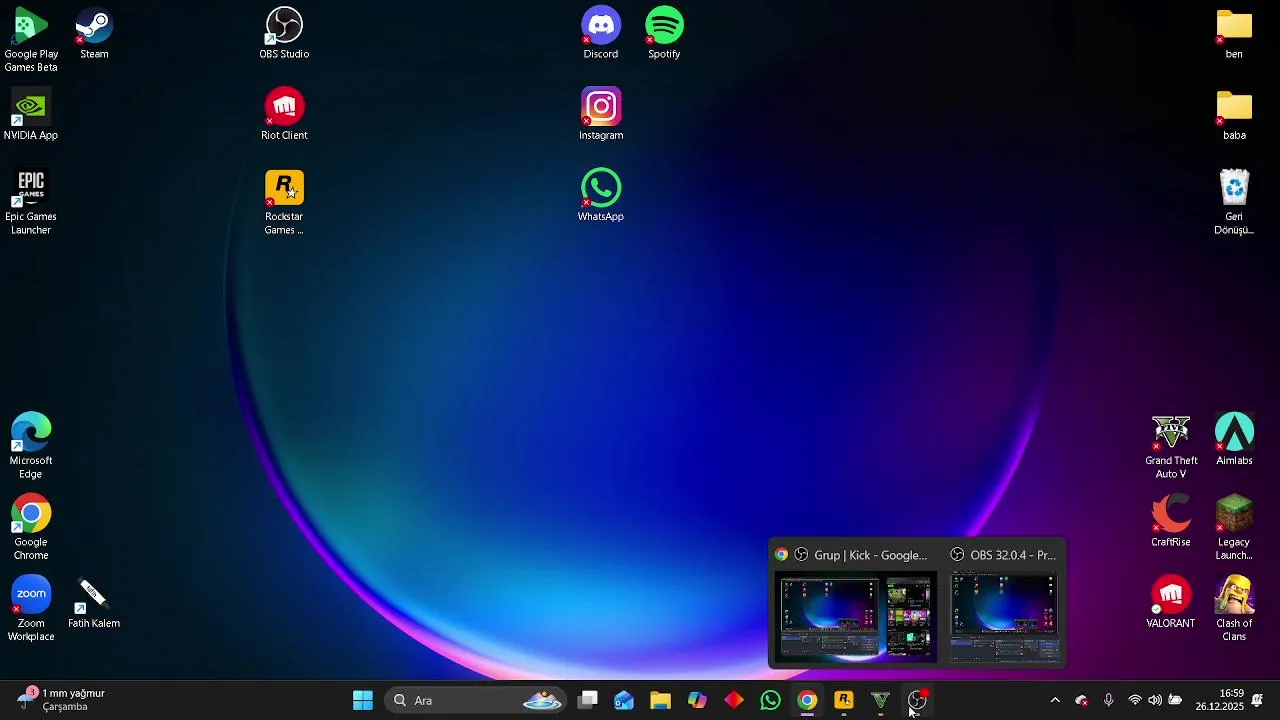This screenshot has height=720, width=1280.
Task: Click the OBS Studio taskbar button
Action: 917,700
